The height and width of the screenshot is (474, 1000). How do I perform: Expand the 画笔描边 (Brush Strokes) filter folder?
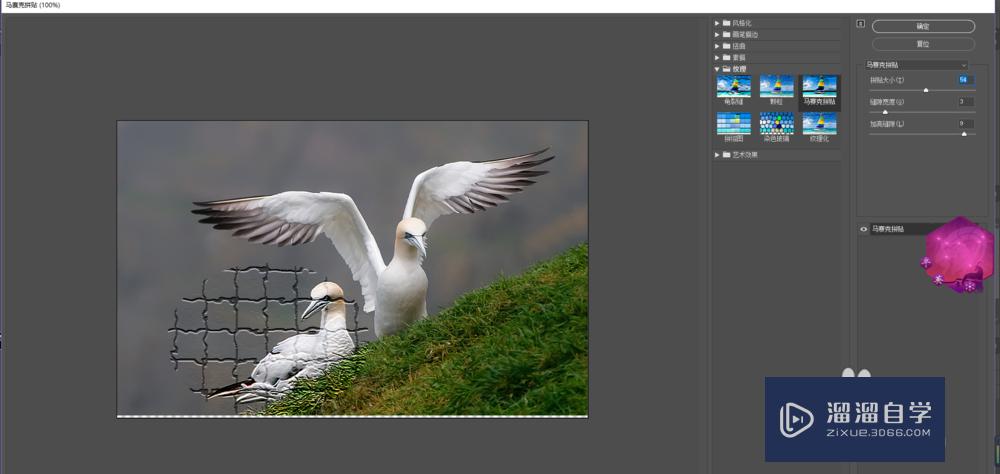pos(717,34)
